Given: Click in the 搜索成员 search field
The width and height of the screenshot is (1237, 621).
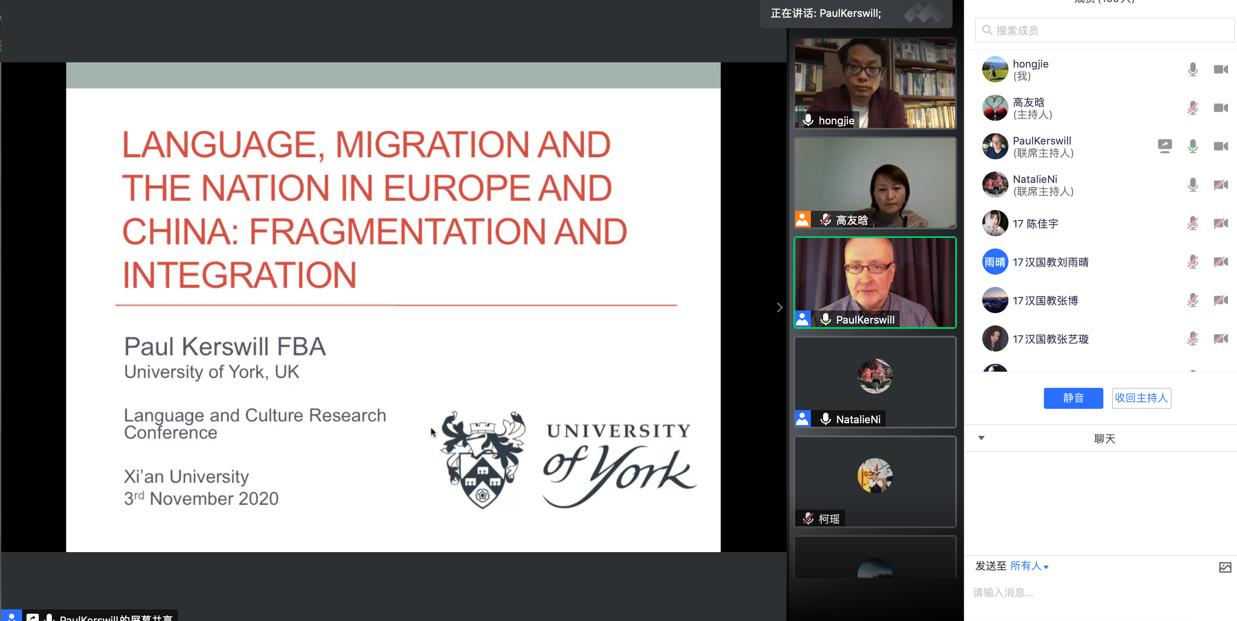Looking at the screenshot, I should [x=1105, y=30].
